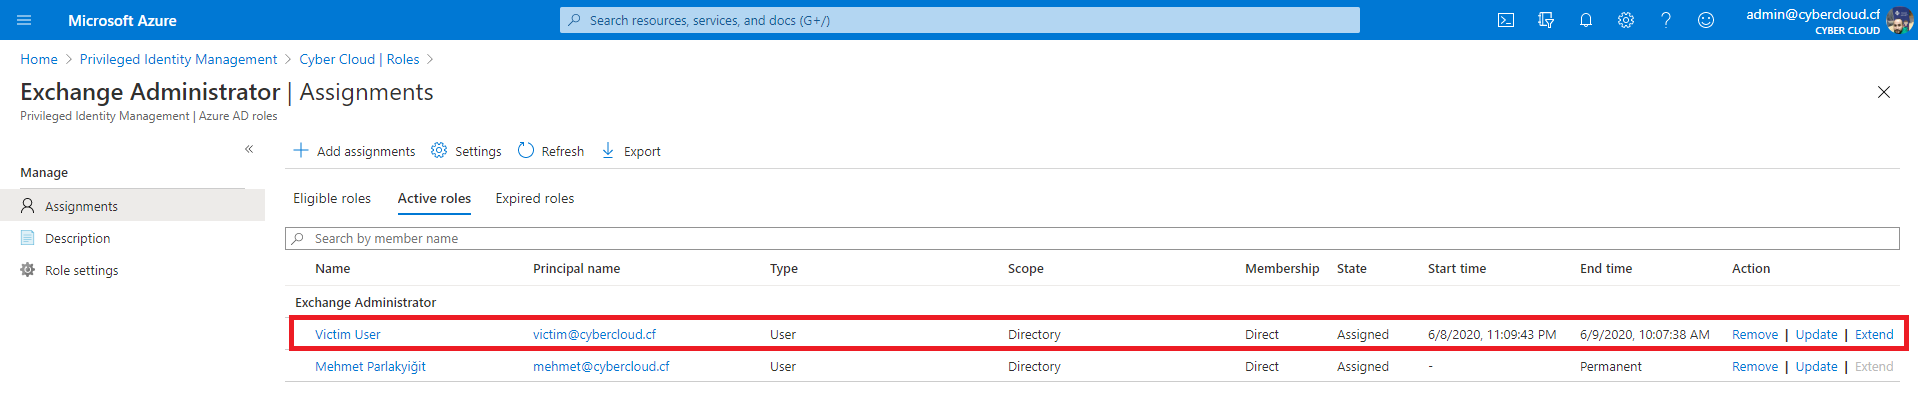Click the Permanent end time for Mehmet
The image size is (1918, 415).
[x=1611, y=366]
